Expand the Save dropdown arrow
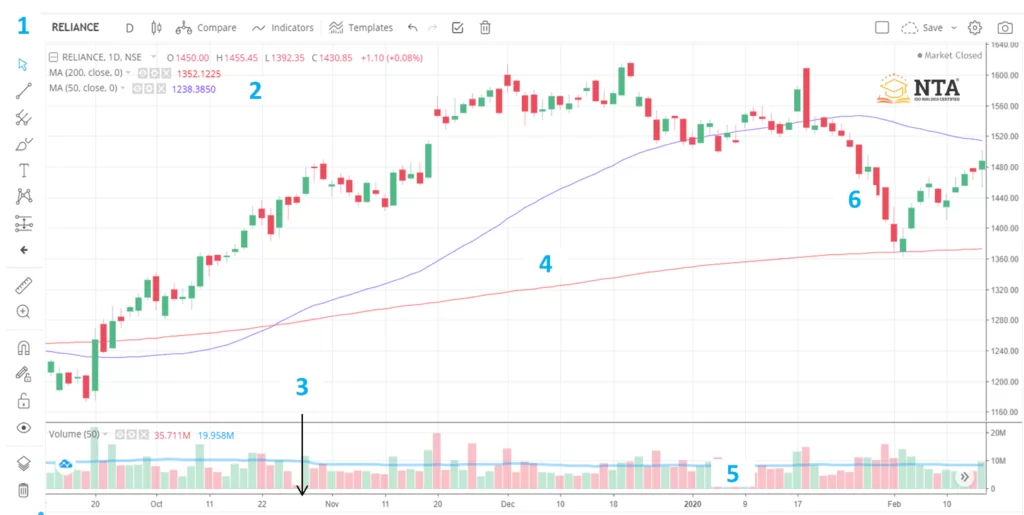This screenshot has height=515, width=1024. click(953, 28)
